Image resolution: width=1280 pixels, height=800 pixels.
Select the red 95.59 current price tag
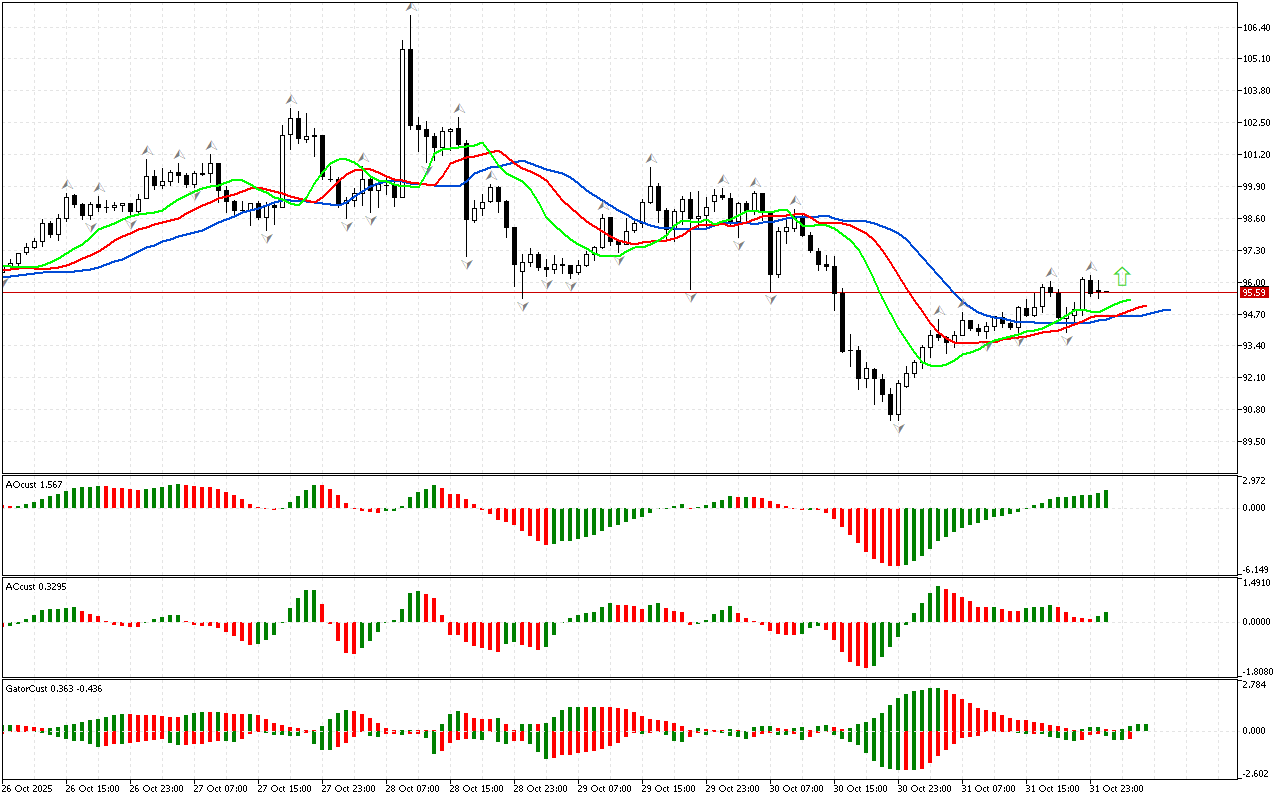[x=1252, y=292]
